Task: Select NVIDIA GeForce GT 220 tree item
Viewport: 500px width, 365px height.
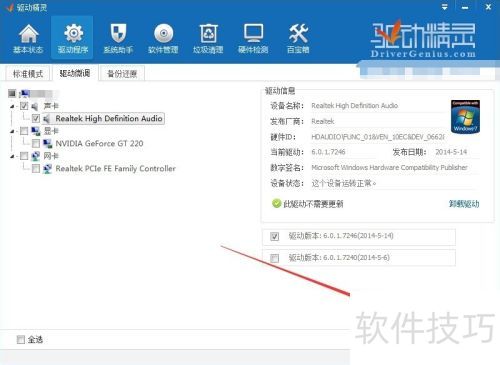Action: [x=99, y=144]
